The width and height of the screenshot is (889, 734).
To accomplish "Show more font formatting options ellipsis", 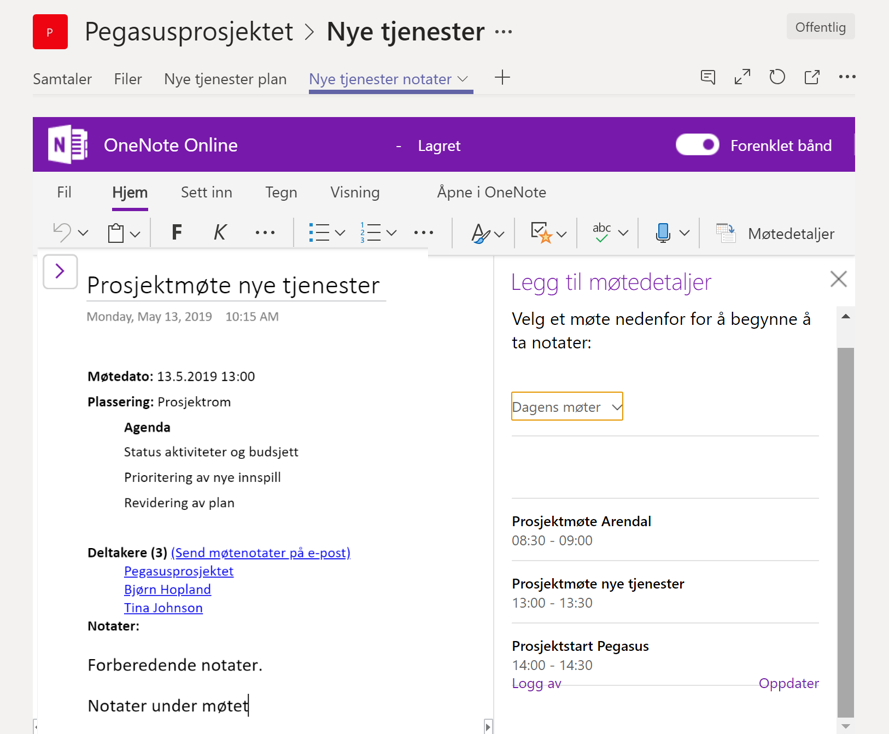I will pyautogui.click(x=265, y=232).
